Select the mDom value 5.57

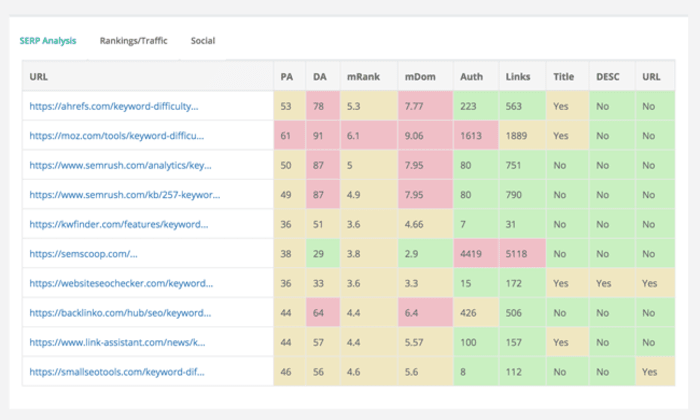pos(425,342)
